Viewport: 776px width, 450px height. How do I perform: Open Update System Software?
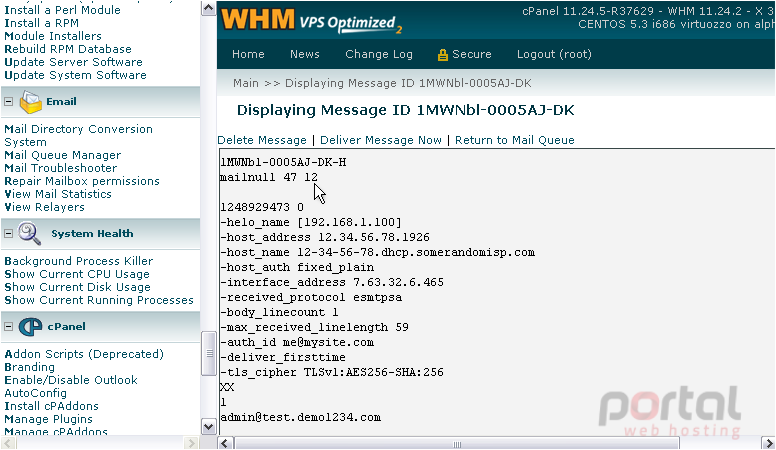pyautogui.click(x=75, y=75)
